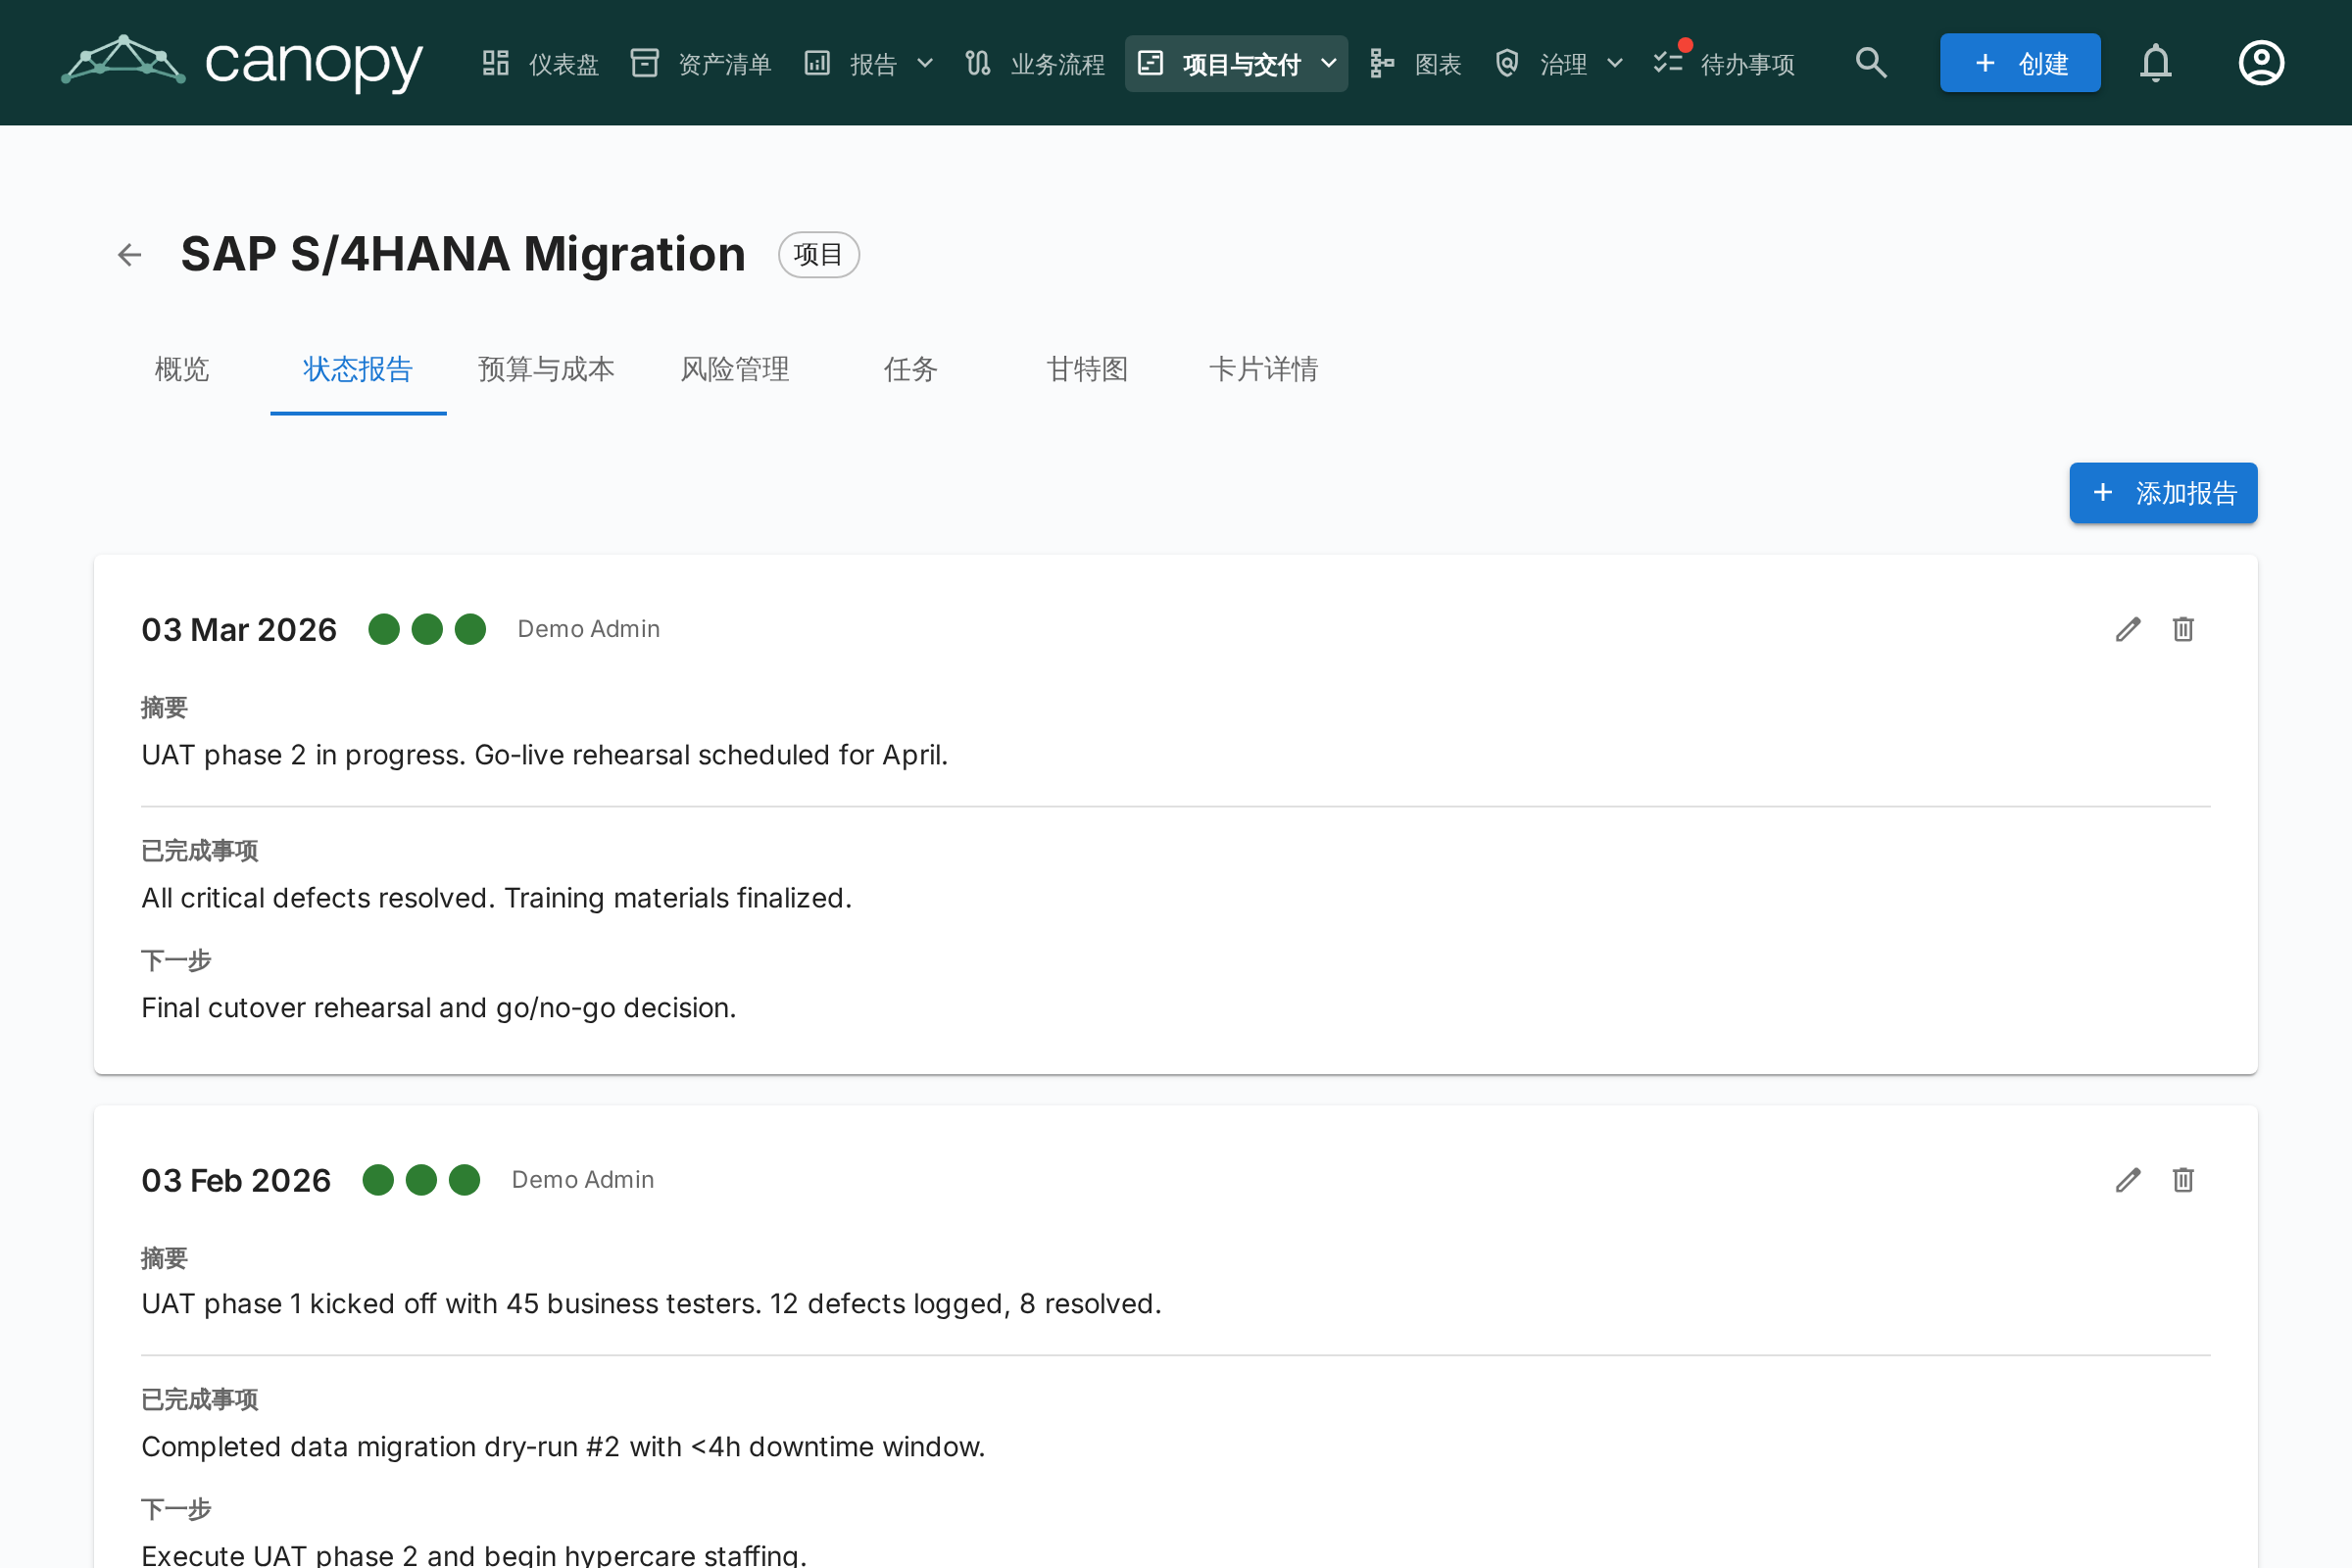The image size is (2352, 1568).
Task: Click the 创建 button
Action: click(2020, 63)
